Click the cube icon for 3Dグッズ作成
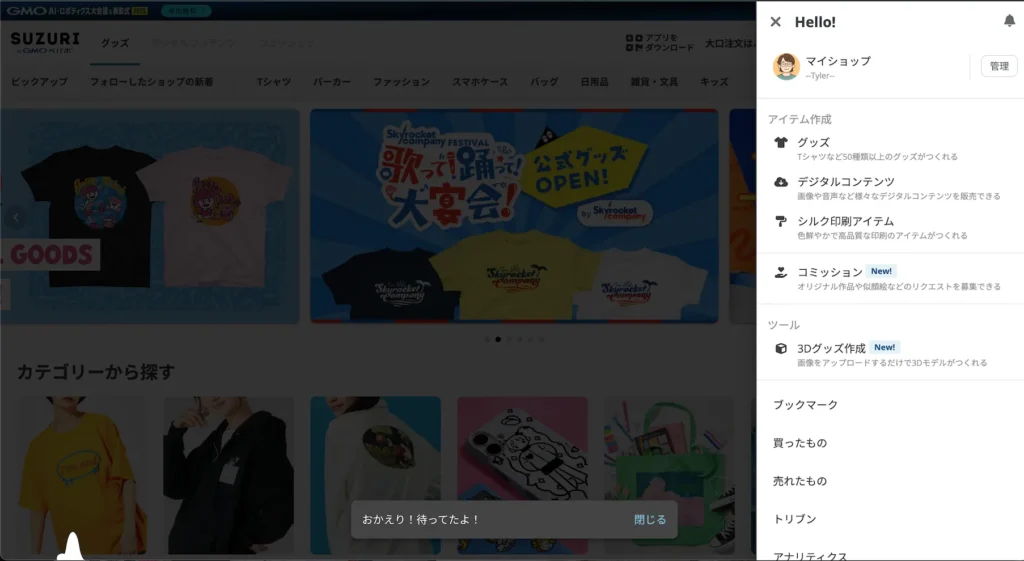The width and height of the screenshot is (1024, 561). 781,348
